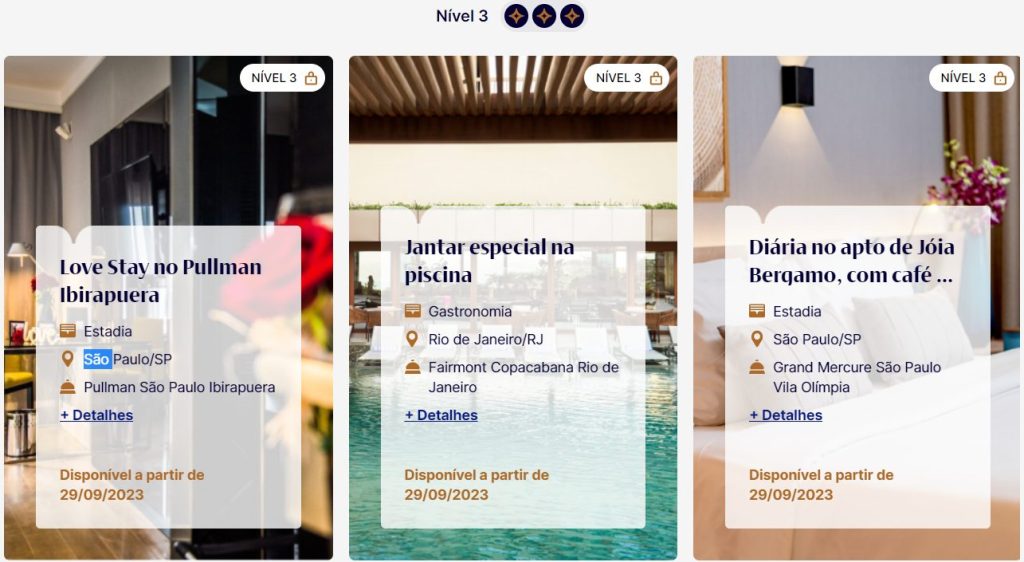Open the Jantar especial na piscina title
This screenshot has height=562, width=1024.
(490, 260)
